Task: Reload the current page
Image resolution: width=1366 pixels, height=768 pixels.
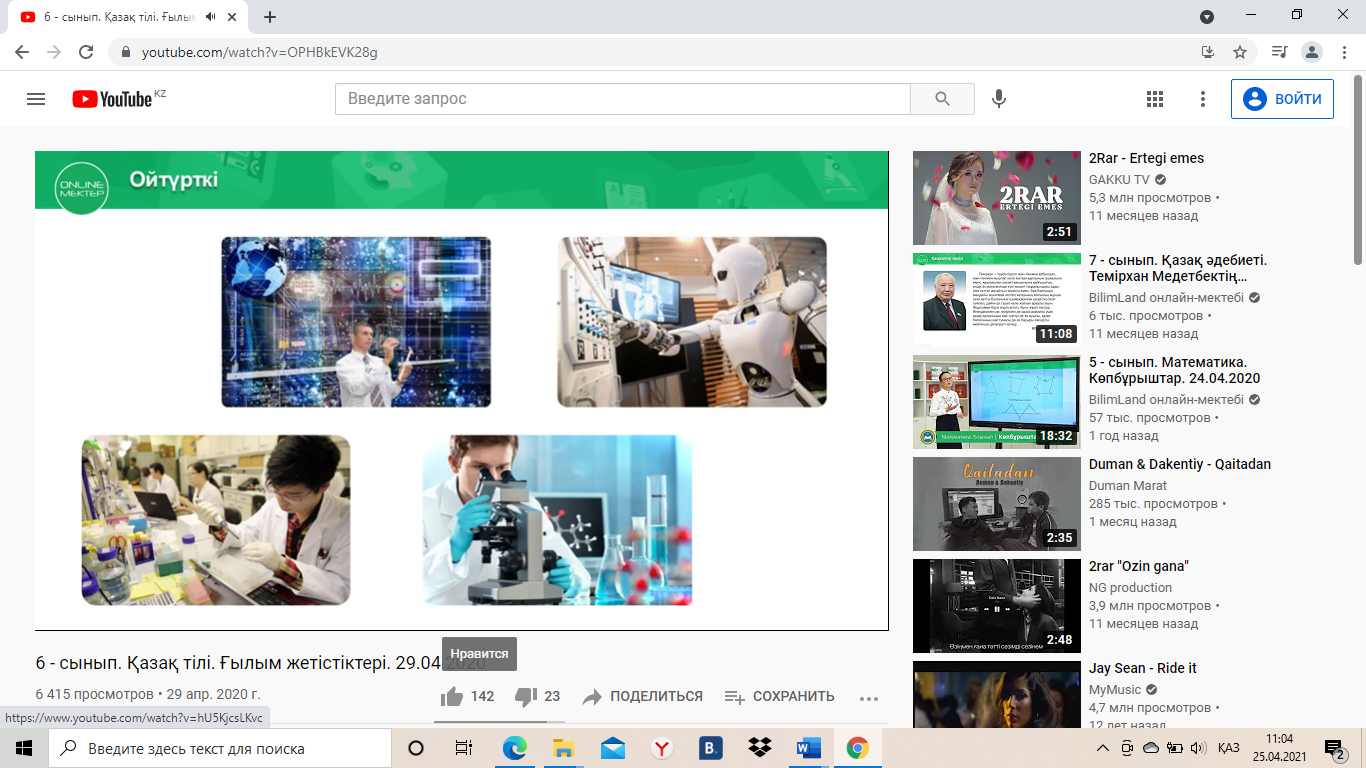Action: [86, 52]
